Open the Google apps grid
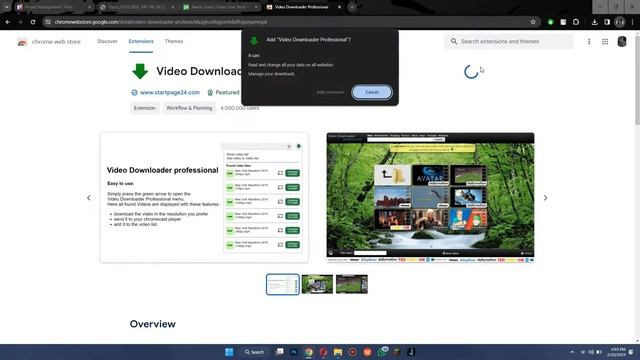This screenshot has width=640, height=360. [605, 42]
